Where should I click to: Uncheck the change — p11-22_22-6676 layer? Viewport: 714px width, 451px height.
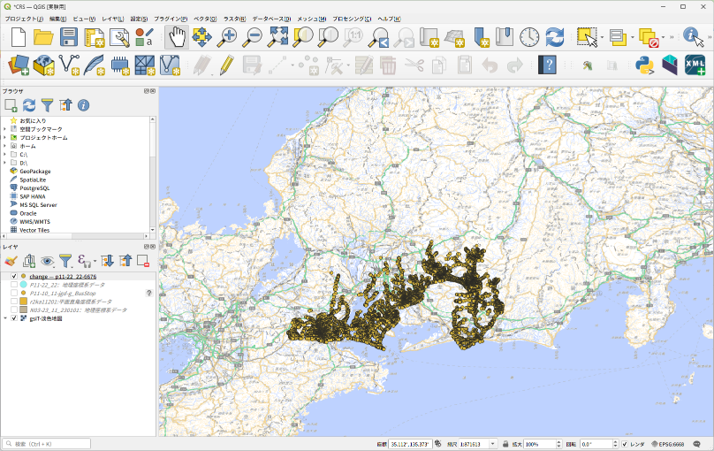pyautogui.click(x=14, y=276)
